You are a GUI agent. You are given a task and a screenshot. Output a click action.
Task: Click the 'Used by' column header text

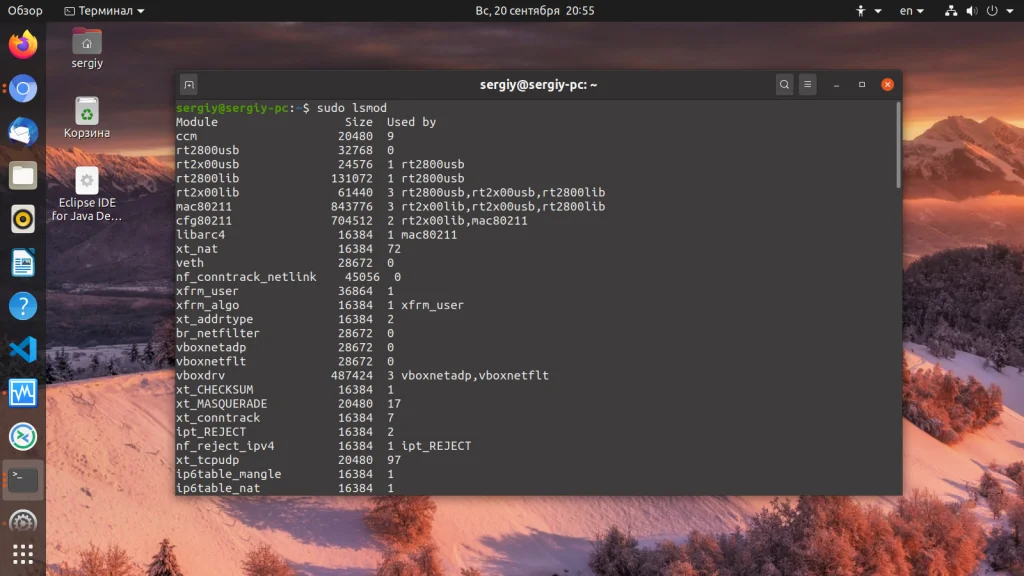coord(411,122)
